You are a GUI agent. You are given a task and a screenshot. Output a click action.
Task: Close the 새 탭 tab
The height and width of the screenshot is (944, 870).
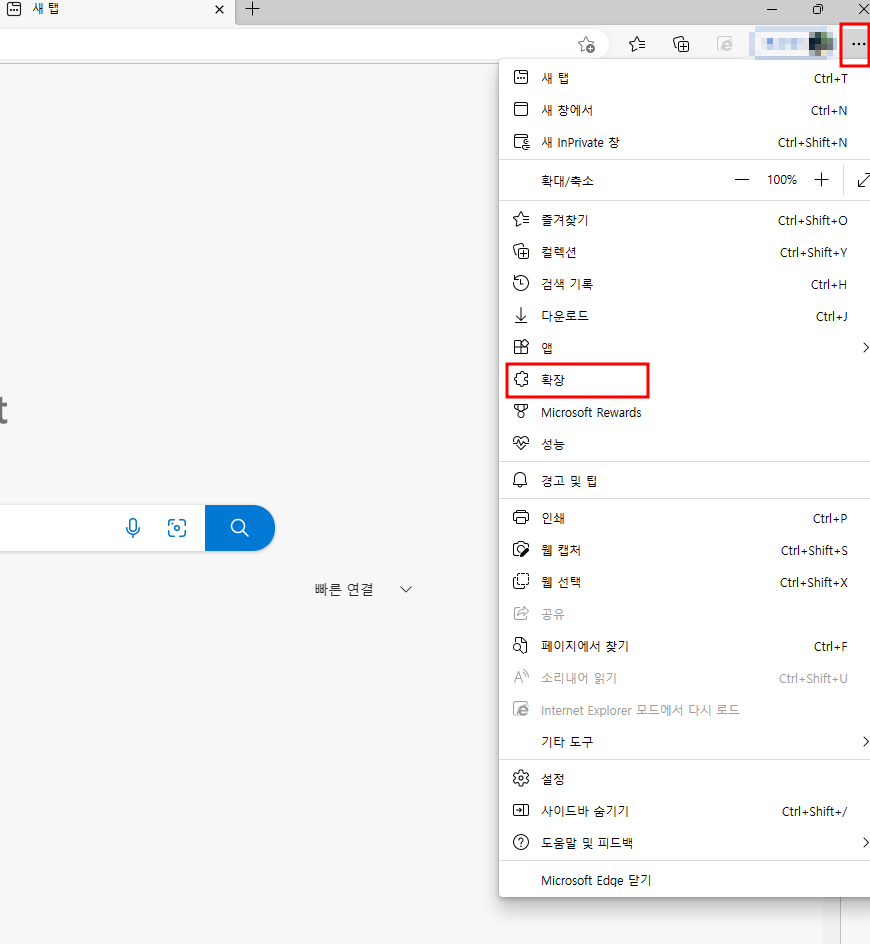tap(219, 10)
